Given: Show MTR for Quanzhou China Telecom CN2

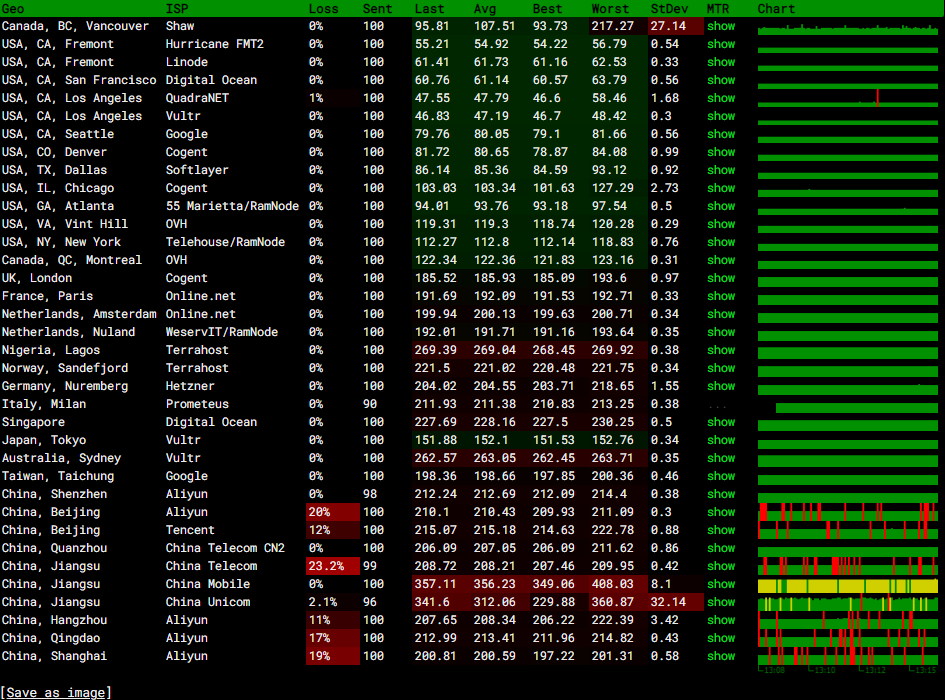Looking at the screenshot, I should coord(721,548).
